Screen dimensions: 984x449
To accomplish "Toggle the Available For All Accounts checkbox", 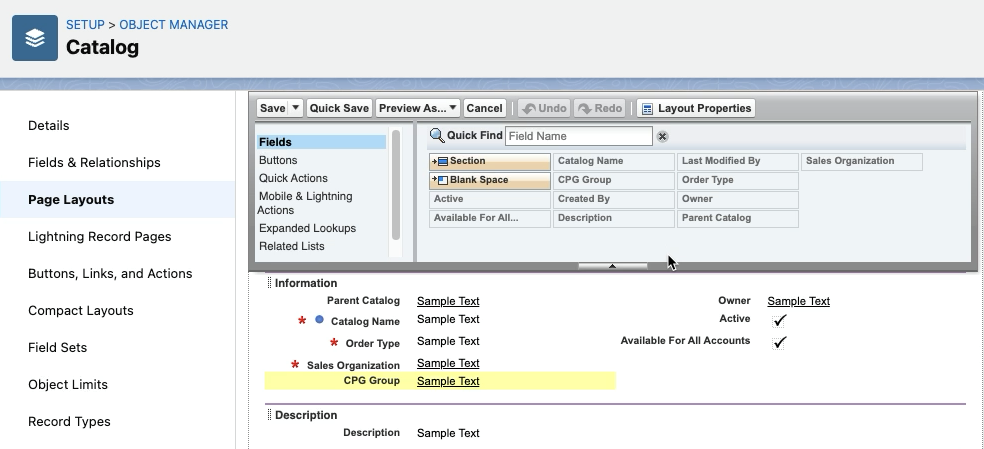I will [x=780, y=342].
